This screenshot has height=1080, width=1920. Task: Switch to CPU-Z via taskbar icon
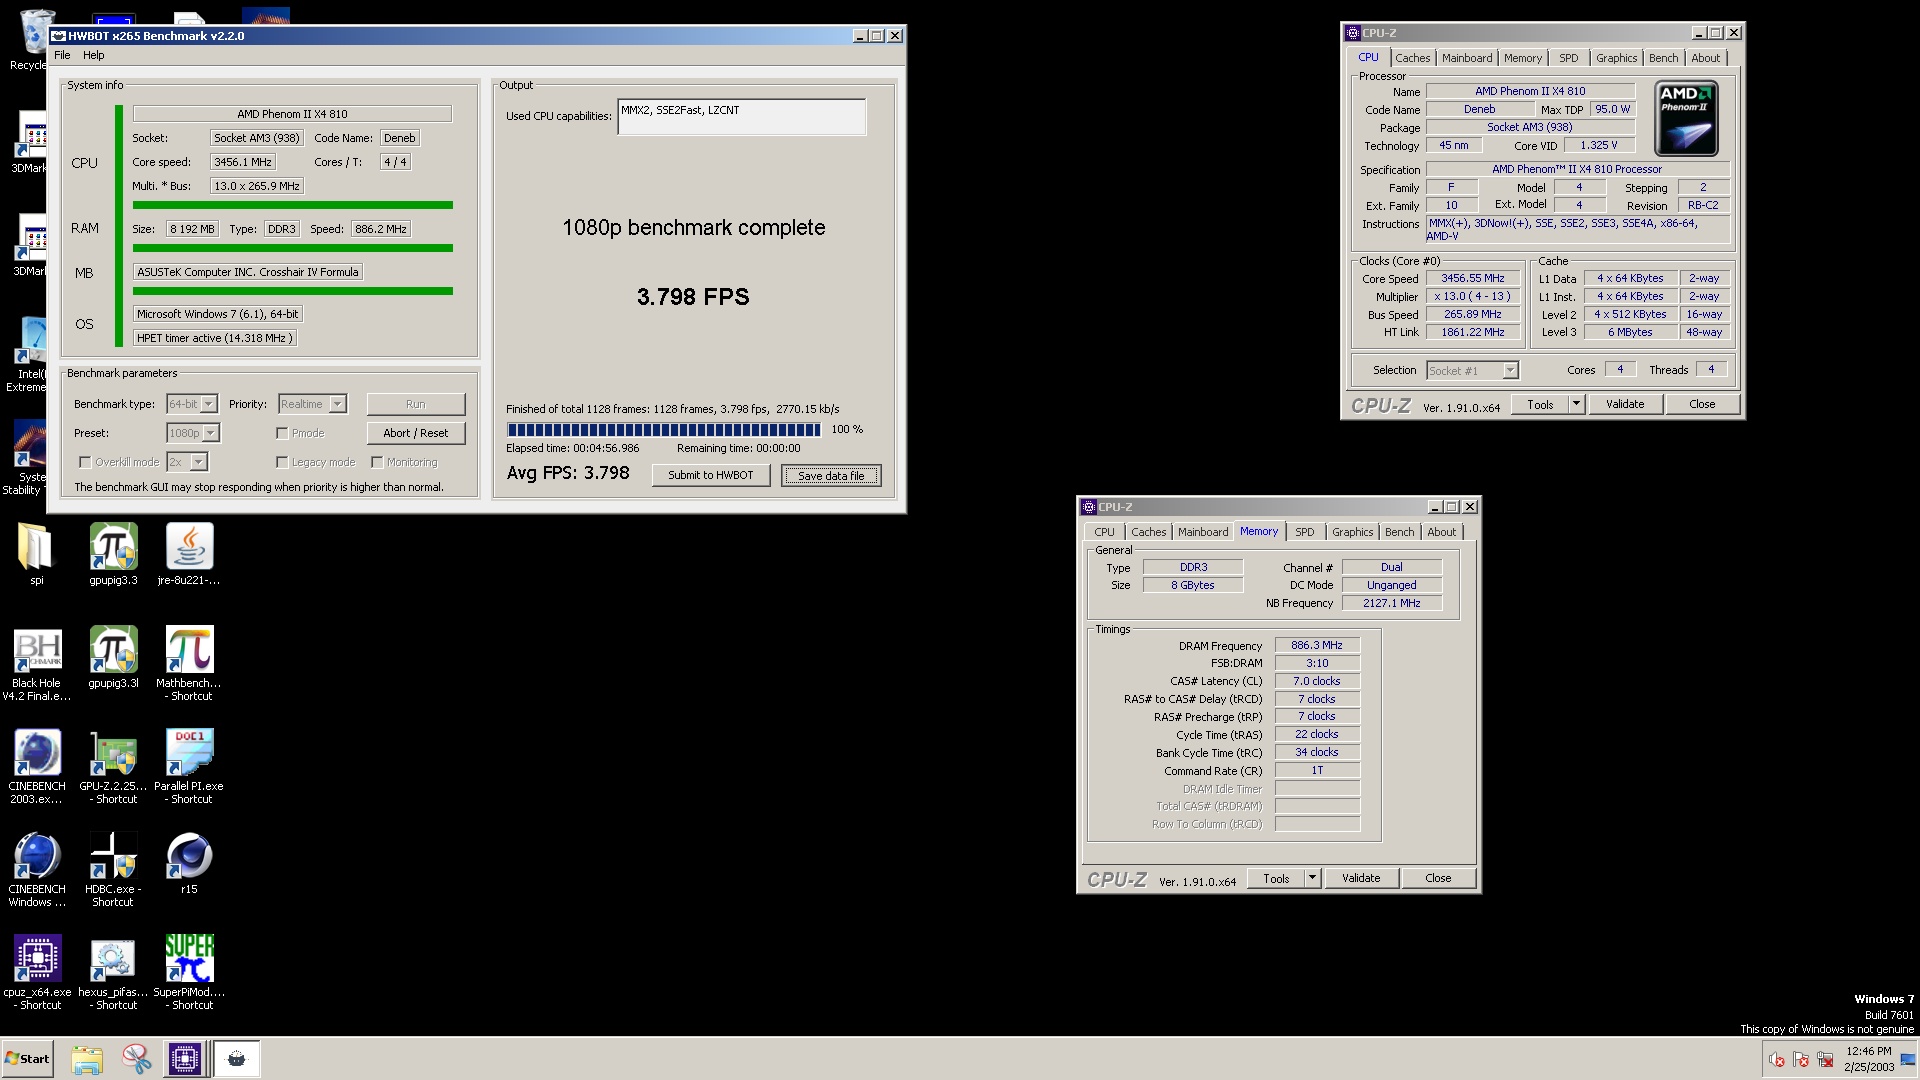coord(185,1059)
